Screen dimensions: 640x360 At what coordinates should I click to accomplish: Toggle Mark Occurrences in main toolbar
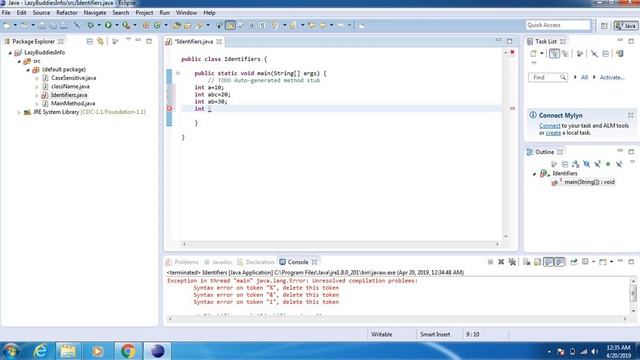(x=230, y=25)
